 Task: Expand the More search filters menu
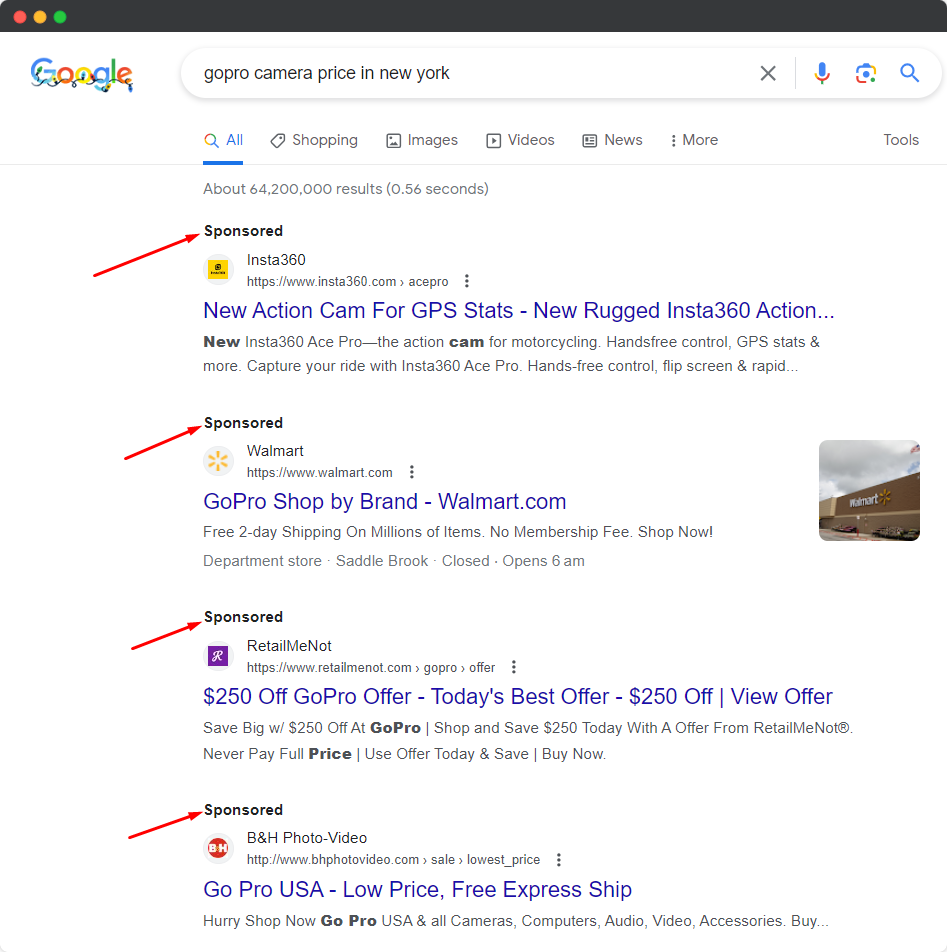coord(694,140)
